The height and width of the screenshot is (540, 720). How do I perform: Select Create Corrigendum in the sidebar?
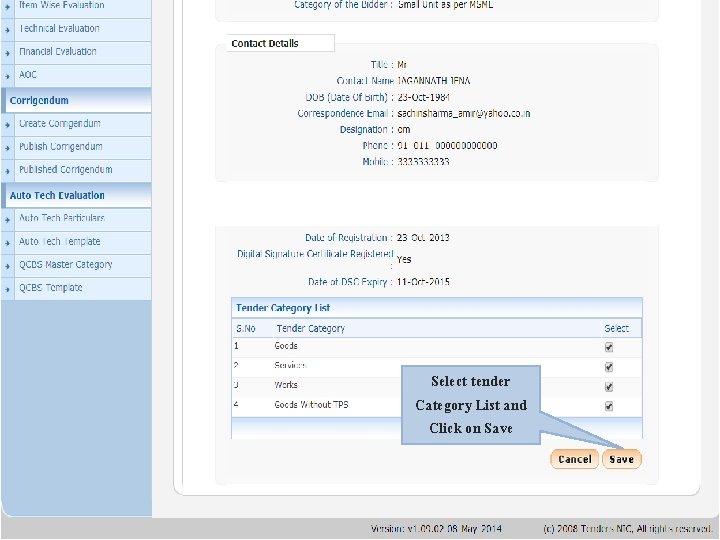(59, 124)
